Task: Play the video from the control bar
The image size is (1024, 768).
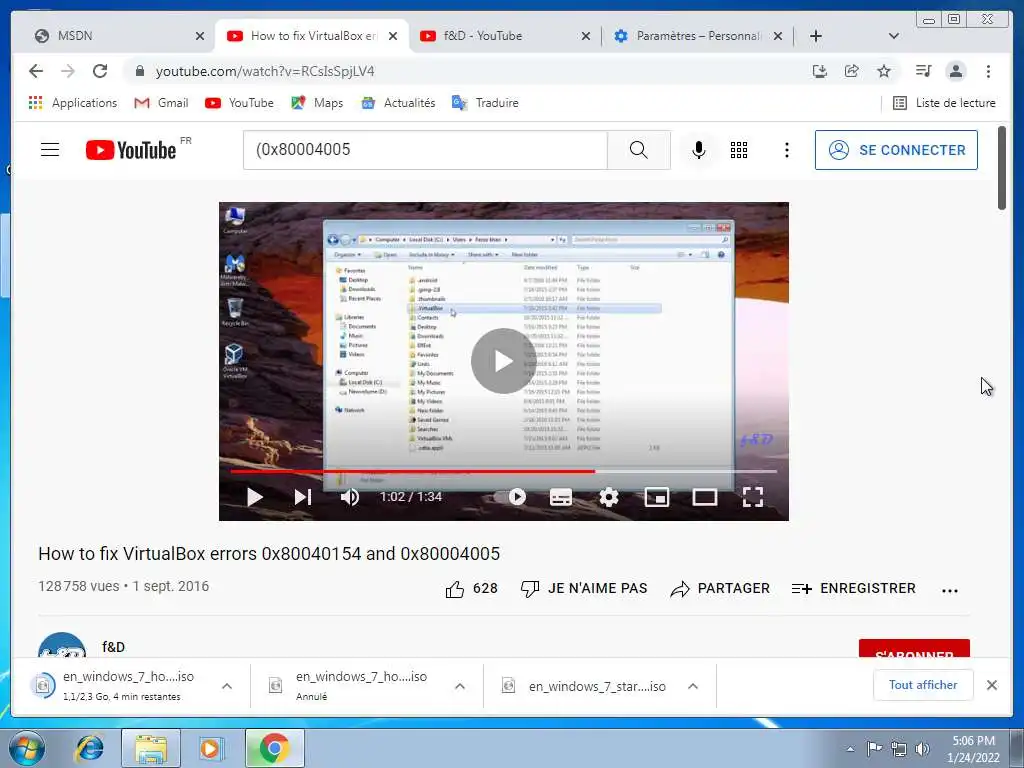Action: pyautogui.click(x=255, y=497)
